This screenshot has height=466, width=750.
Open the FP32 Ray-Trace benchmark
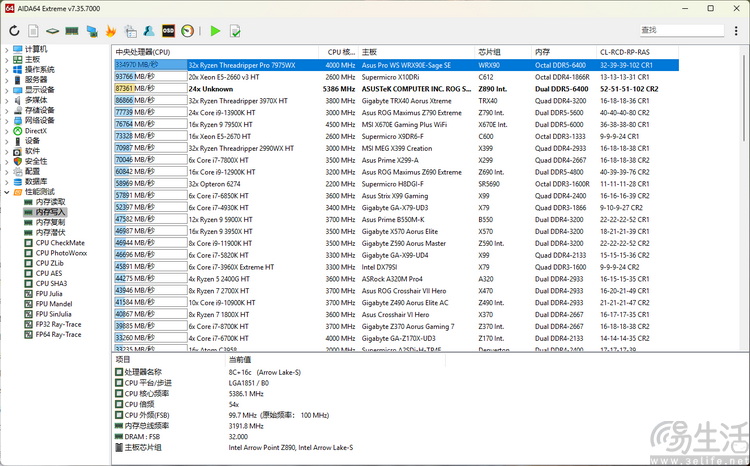58,324
